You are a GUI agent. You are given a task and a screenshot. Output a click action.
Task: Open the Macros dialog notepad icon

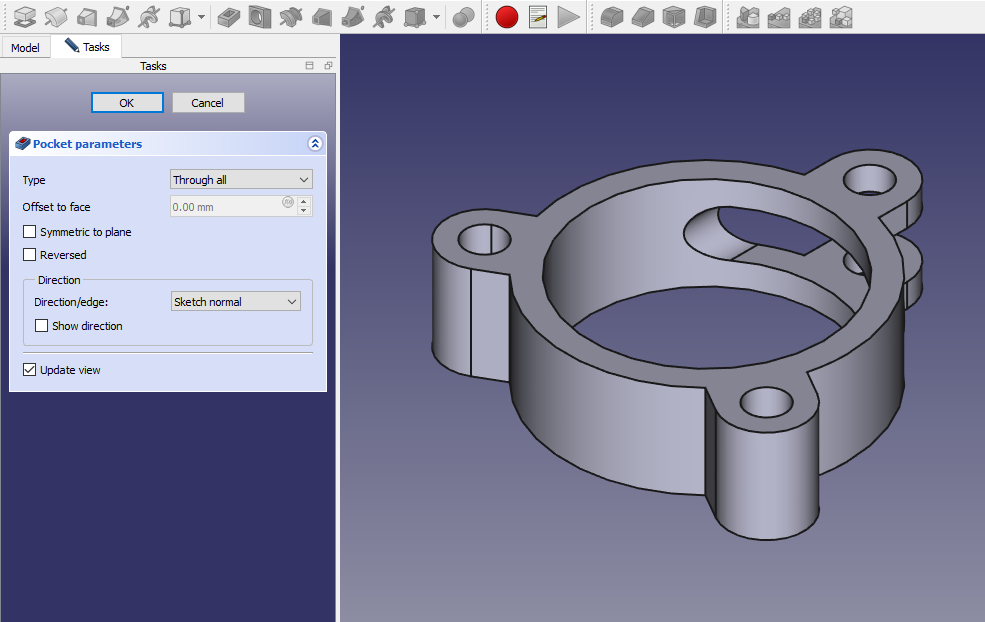pos(538,17)
